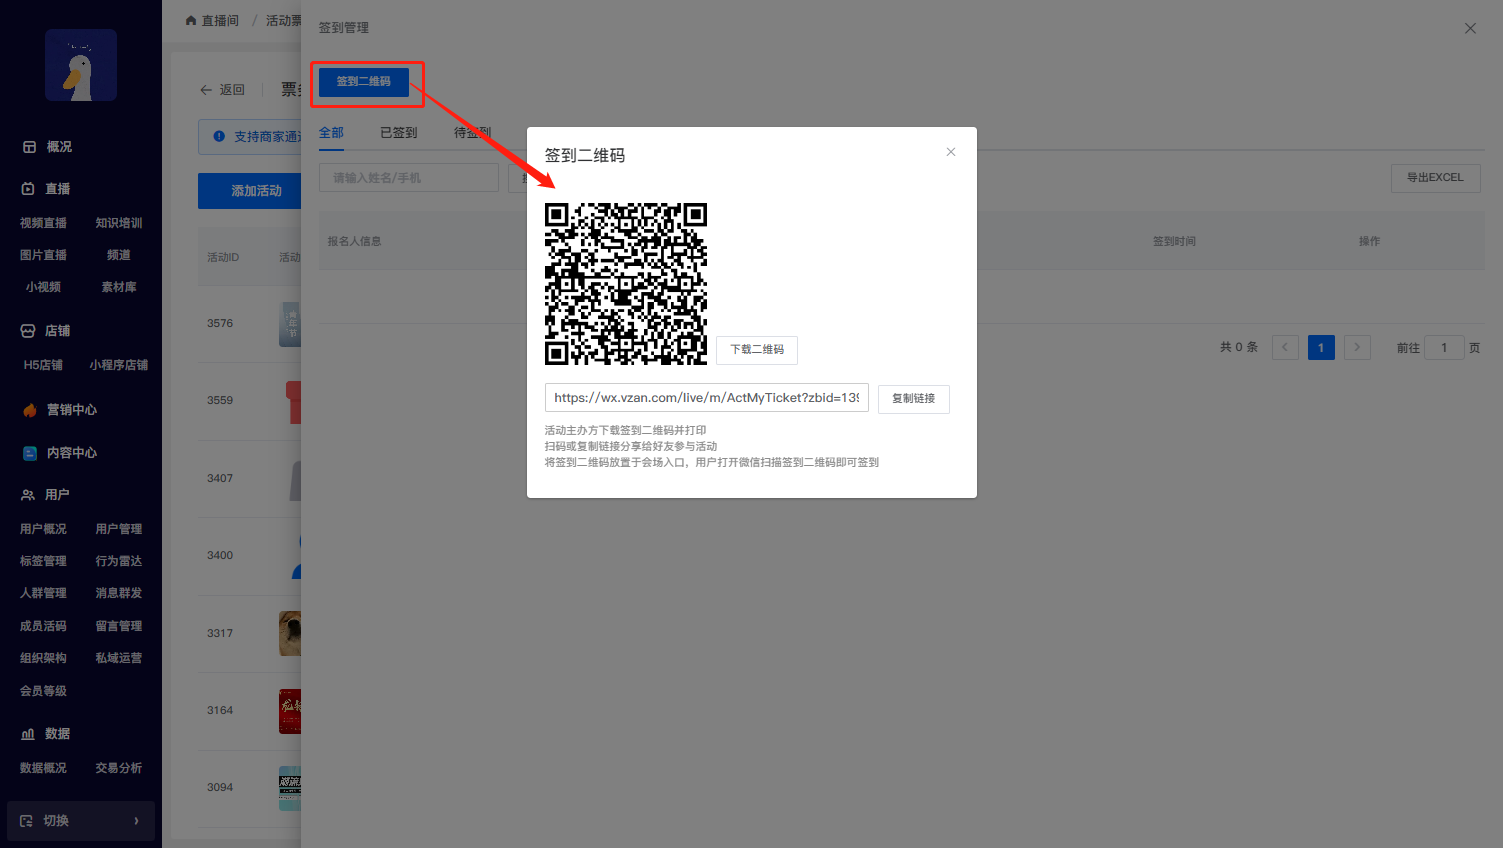
Task: Open 私域运营 in sidebar
Action: 119,658
